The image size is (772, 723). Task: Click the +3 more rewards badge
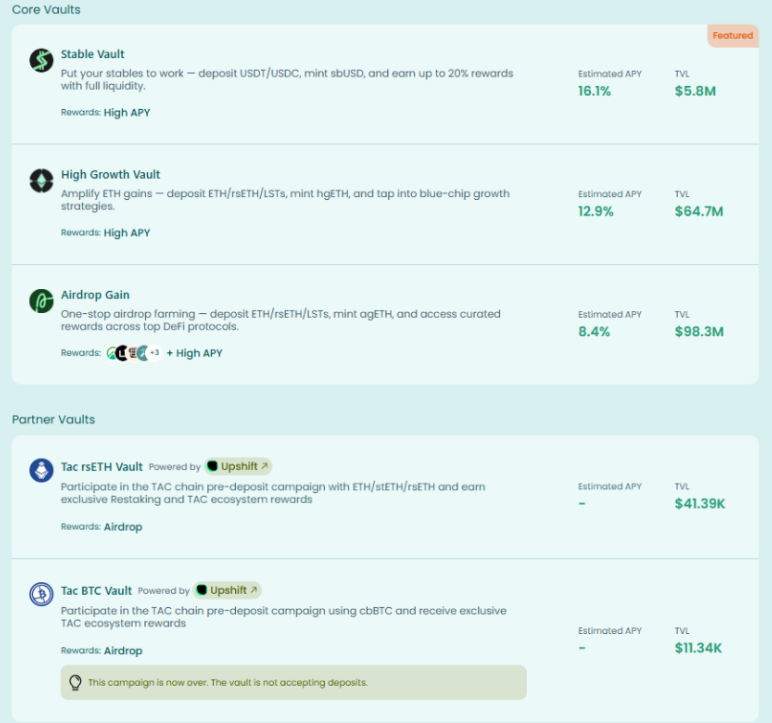click(154, 353)
